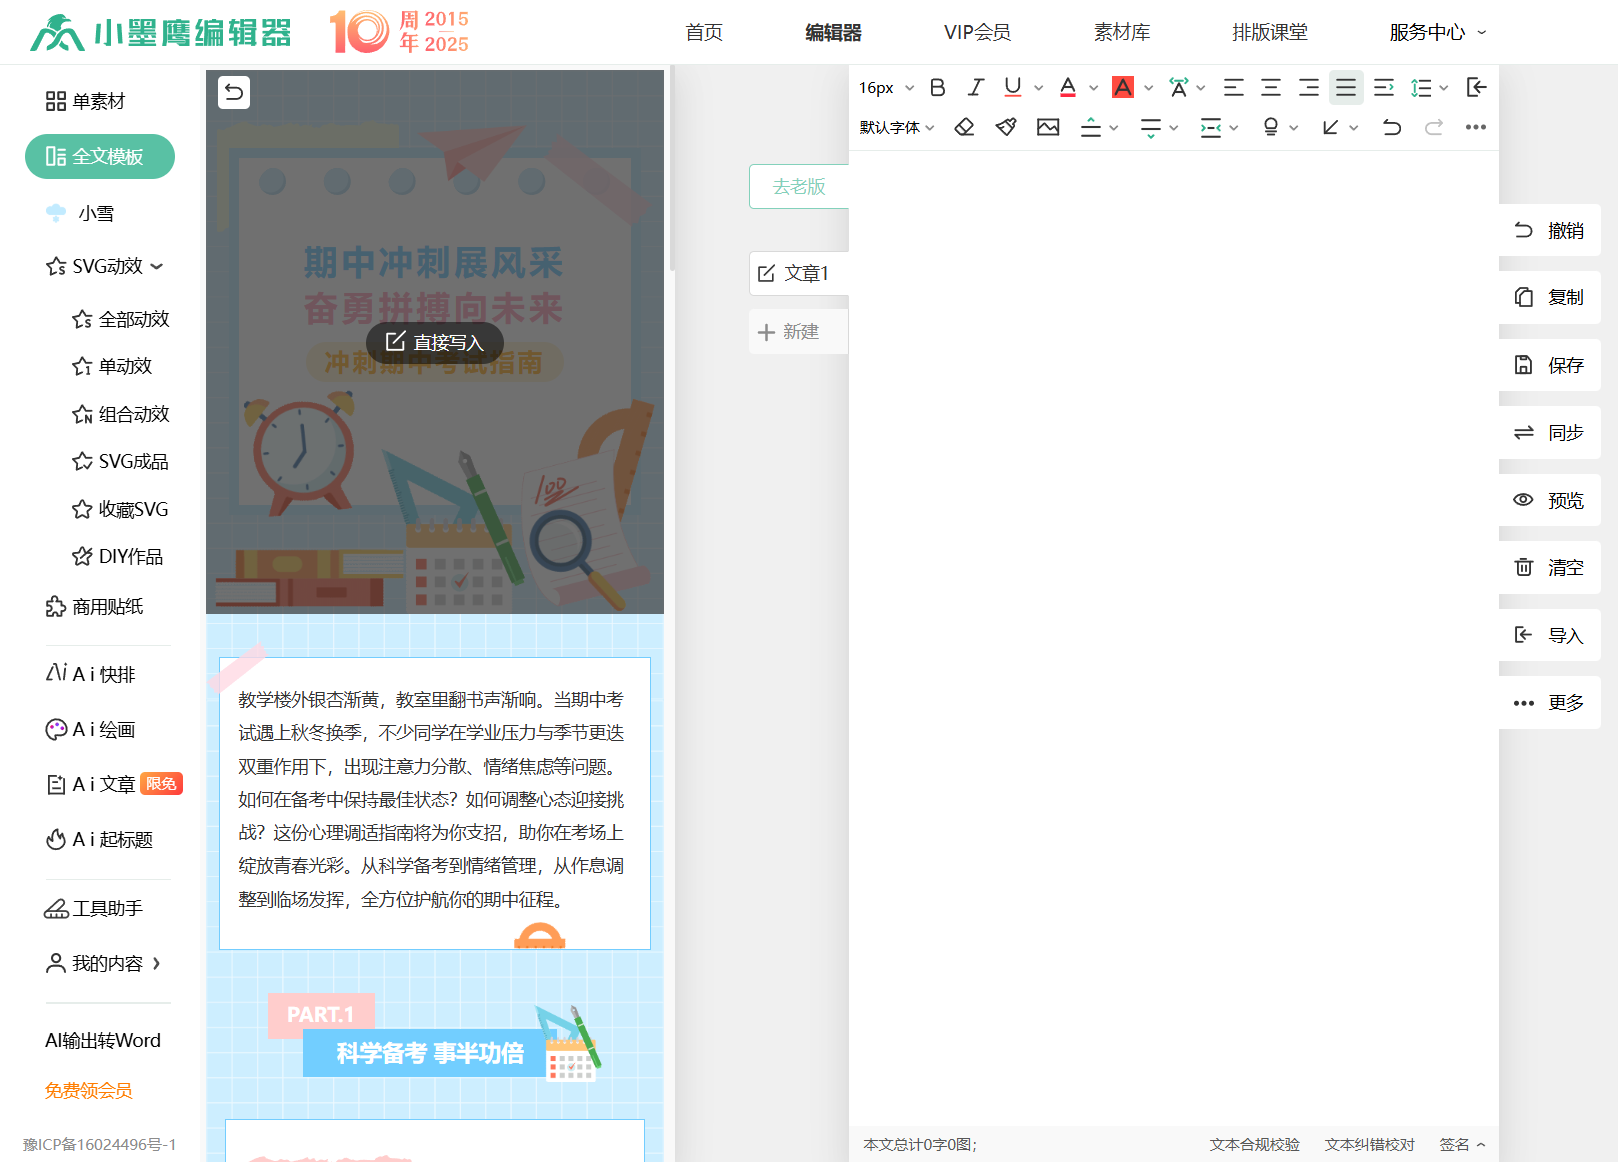Insert an image using the picture icon
The height and width of the screenshot is (1162, 1618).
coord(1048,127)
